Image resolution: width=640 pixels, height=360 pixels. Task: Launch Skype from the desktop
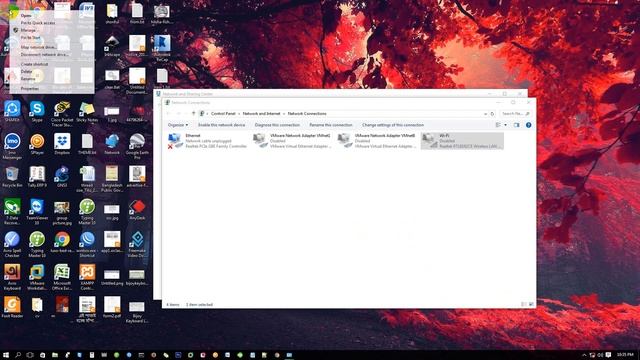click(37, 111)
